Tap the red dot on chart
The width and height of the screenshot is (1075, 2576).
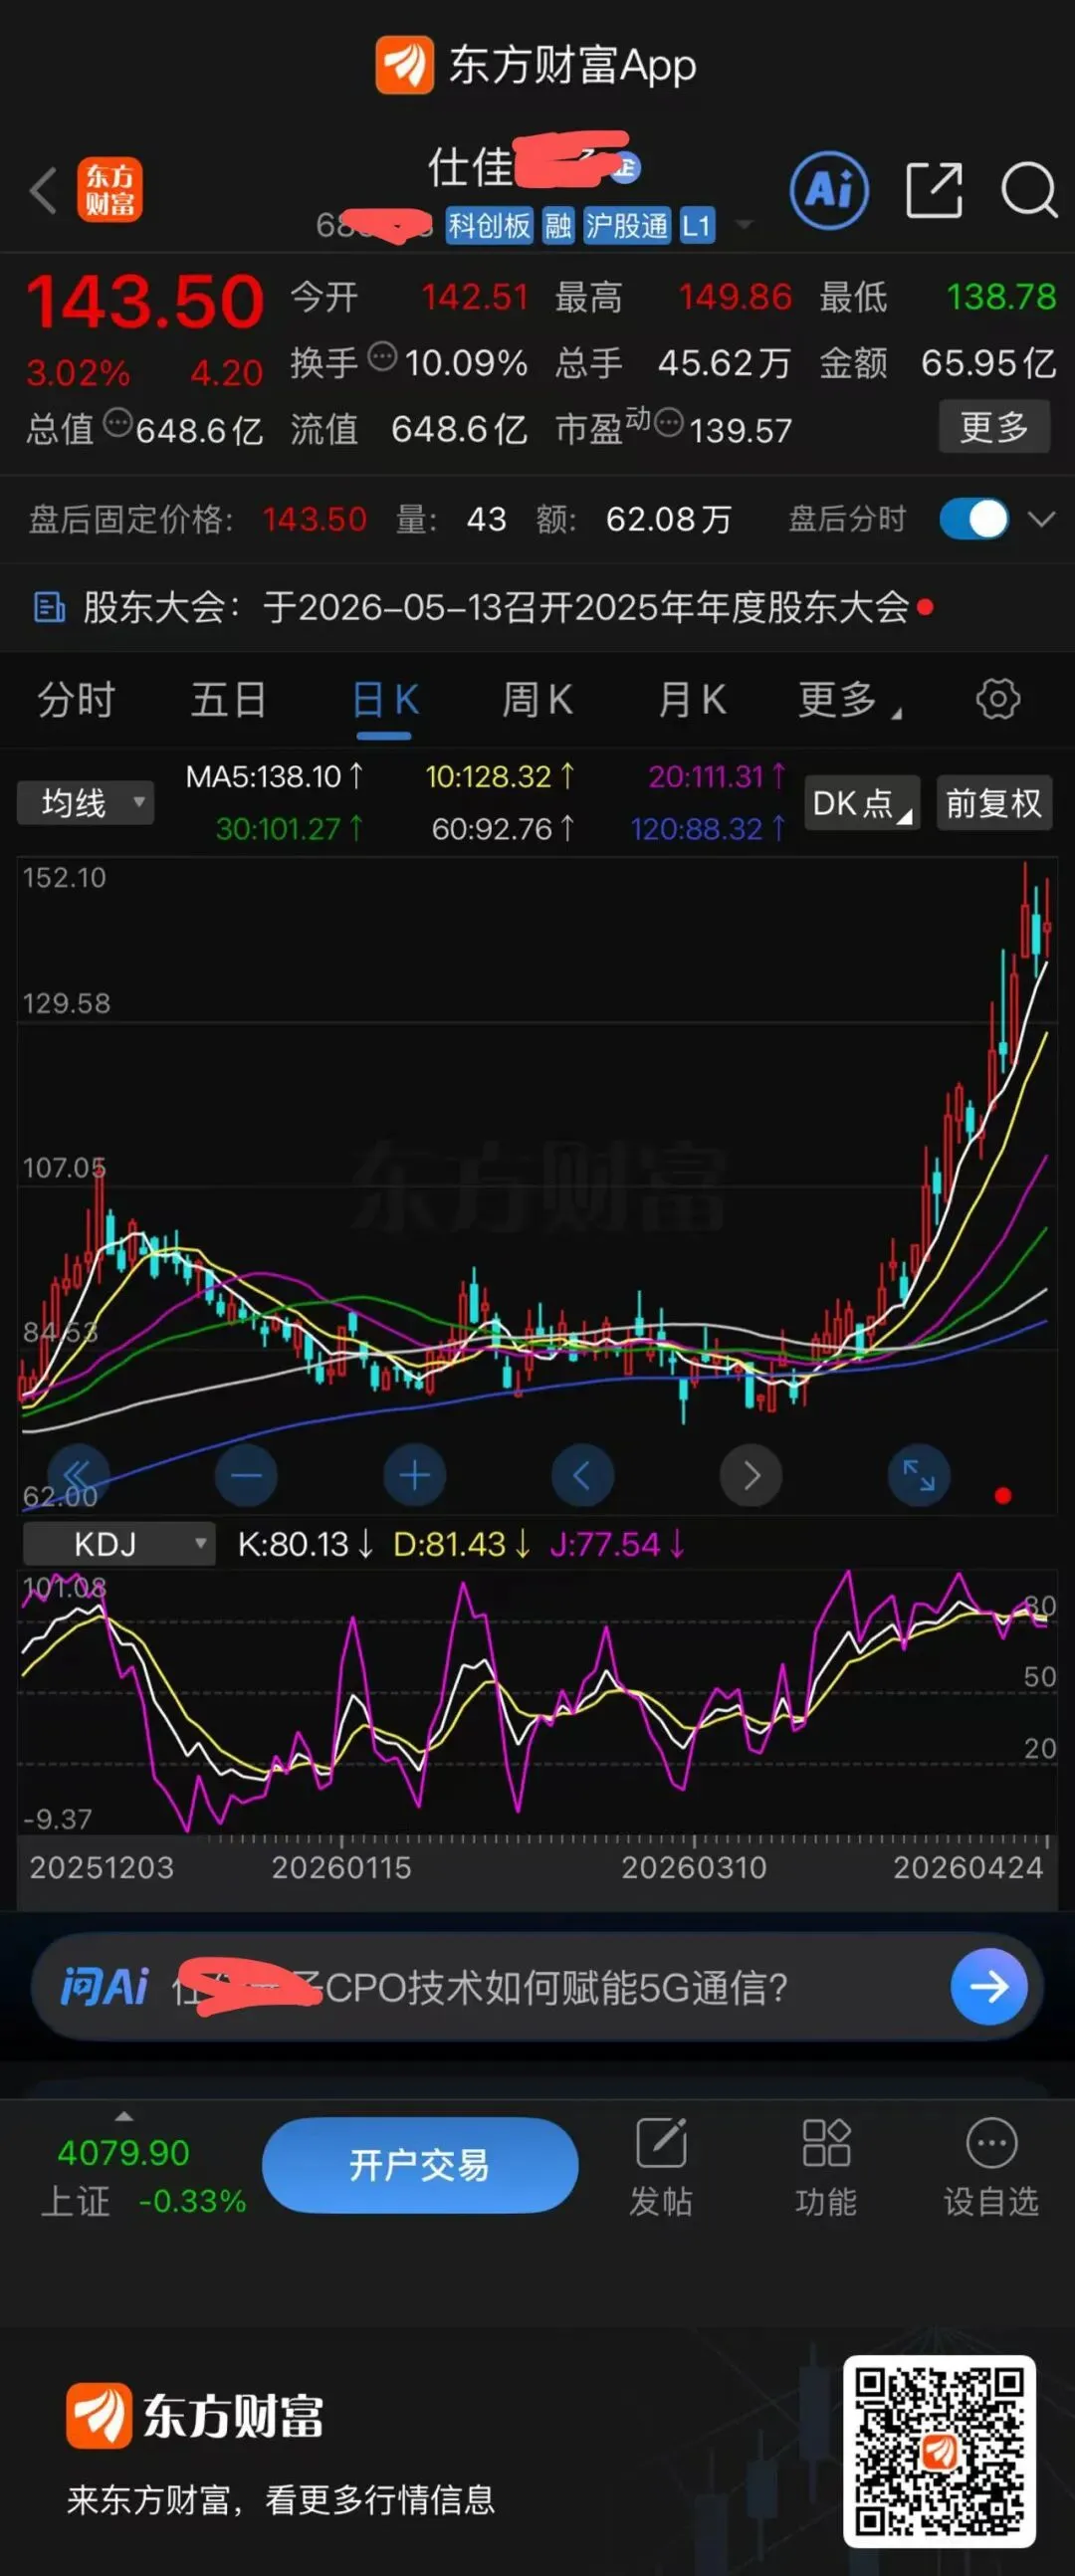pos(1003,1496)
